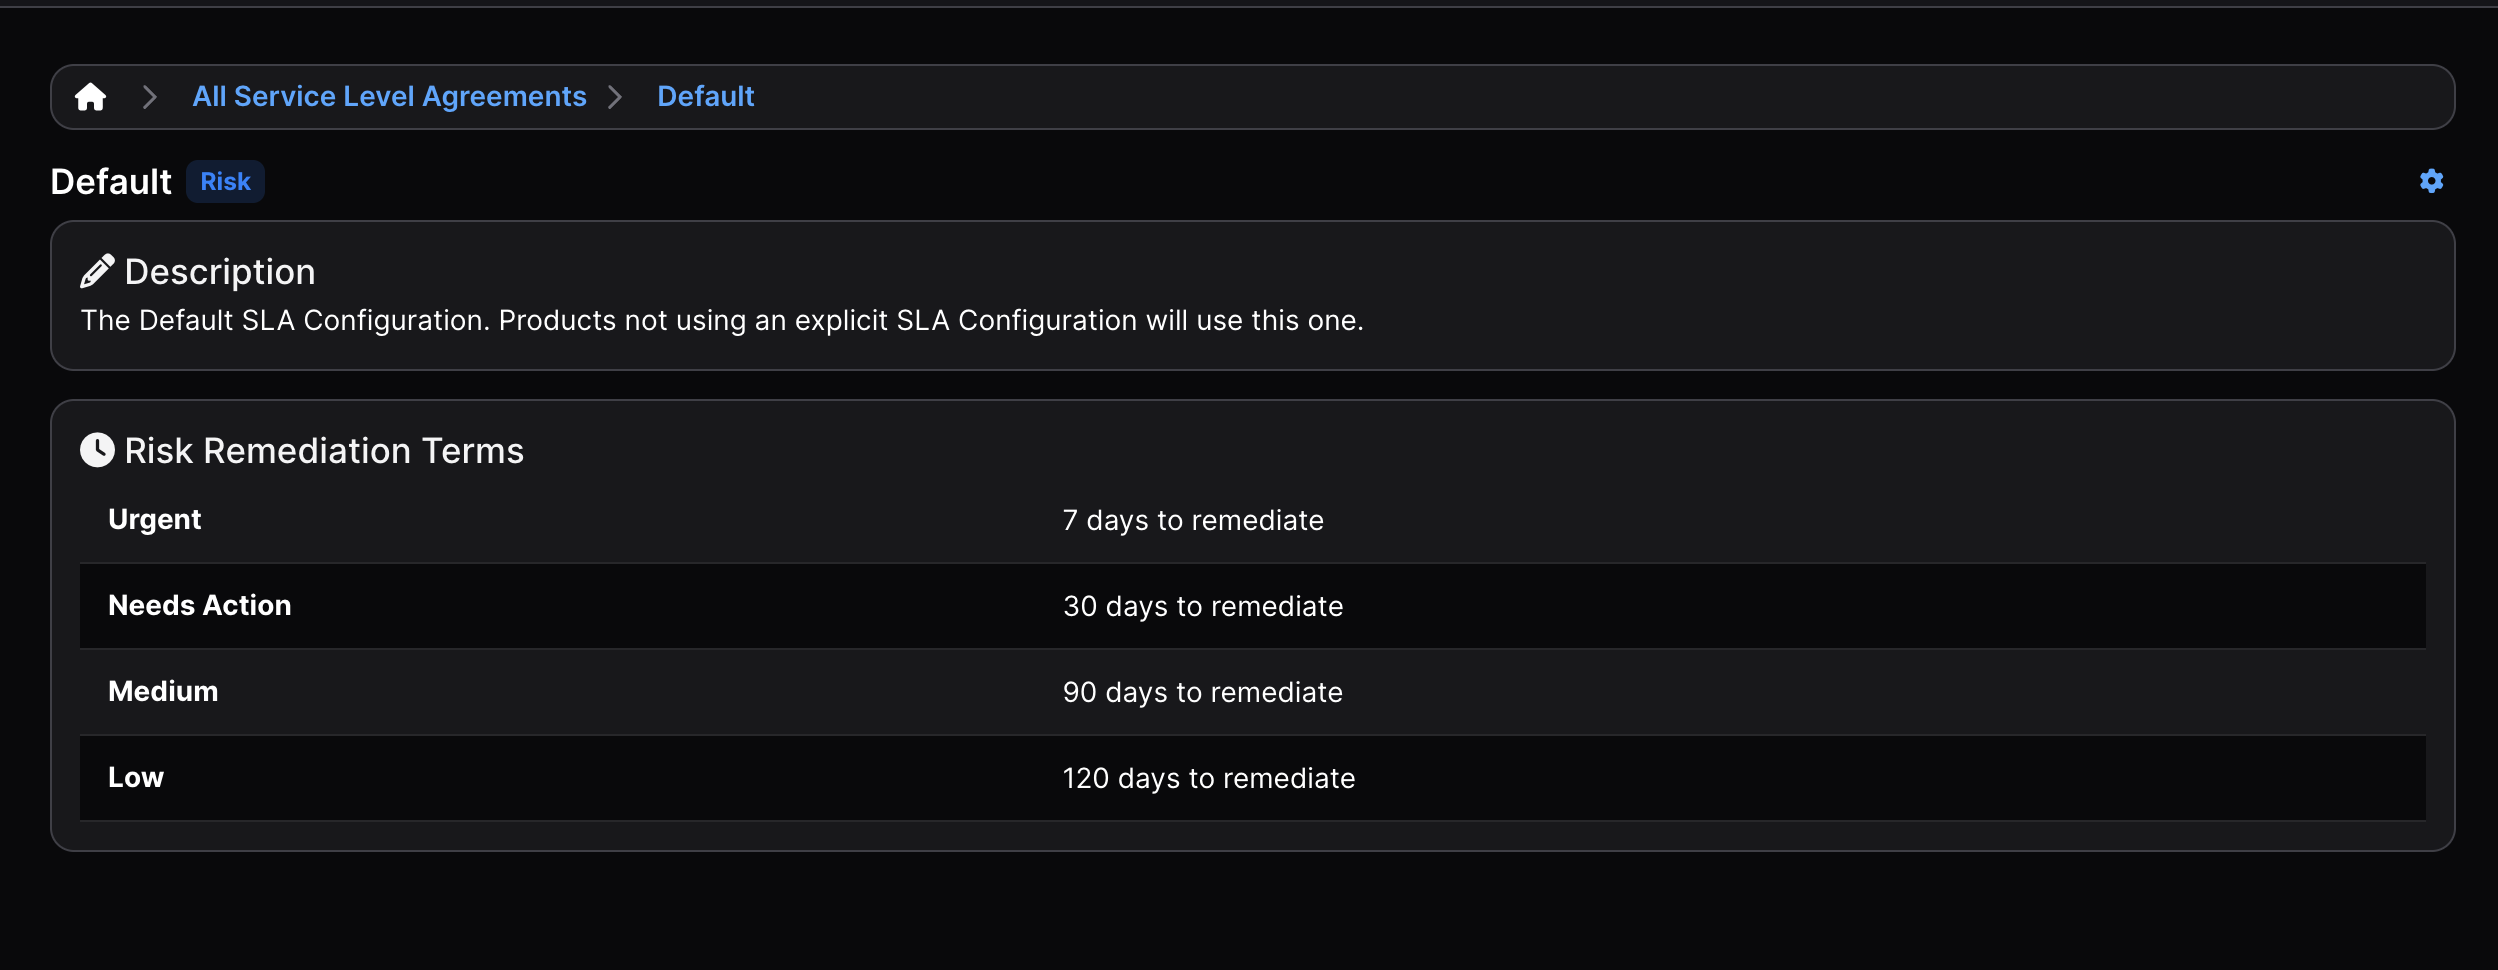
Task: Click the chevron before the Default breadcrumb
Action: (x=615, y=97)
